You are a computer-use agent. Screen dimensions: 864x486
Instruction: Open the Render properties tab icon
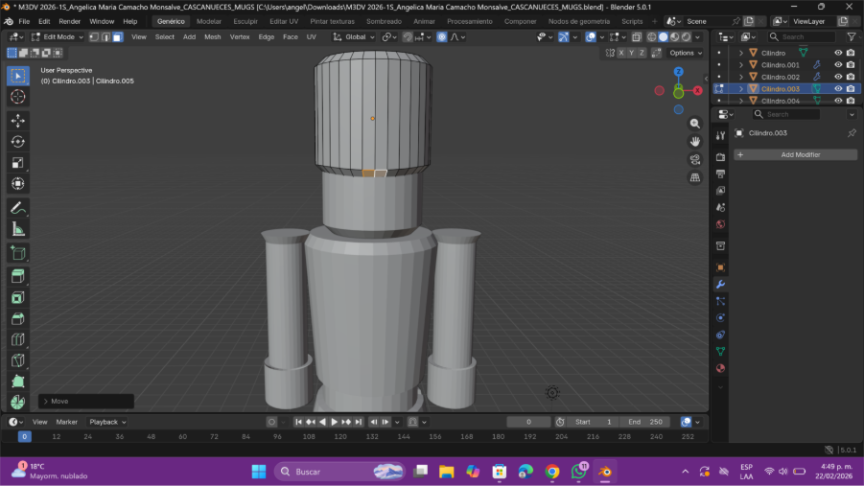click(720, 157)
